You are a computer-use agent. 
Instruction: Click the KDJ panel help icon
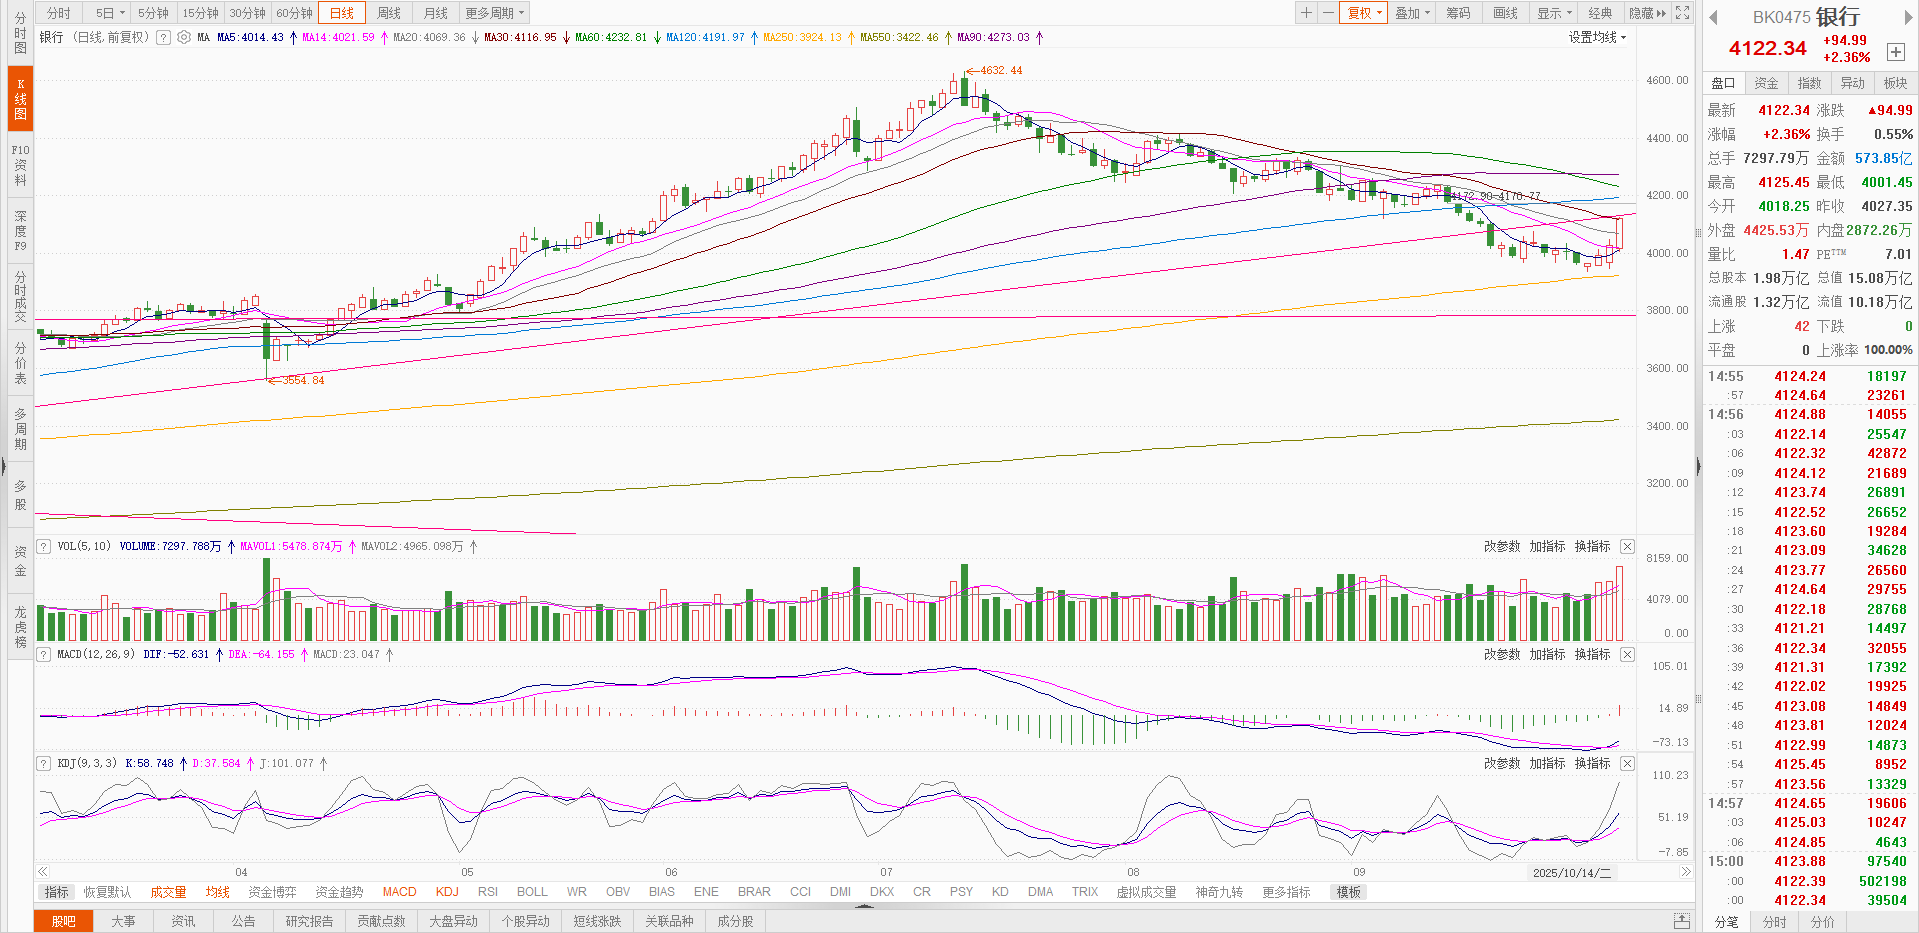pos(44,763)
